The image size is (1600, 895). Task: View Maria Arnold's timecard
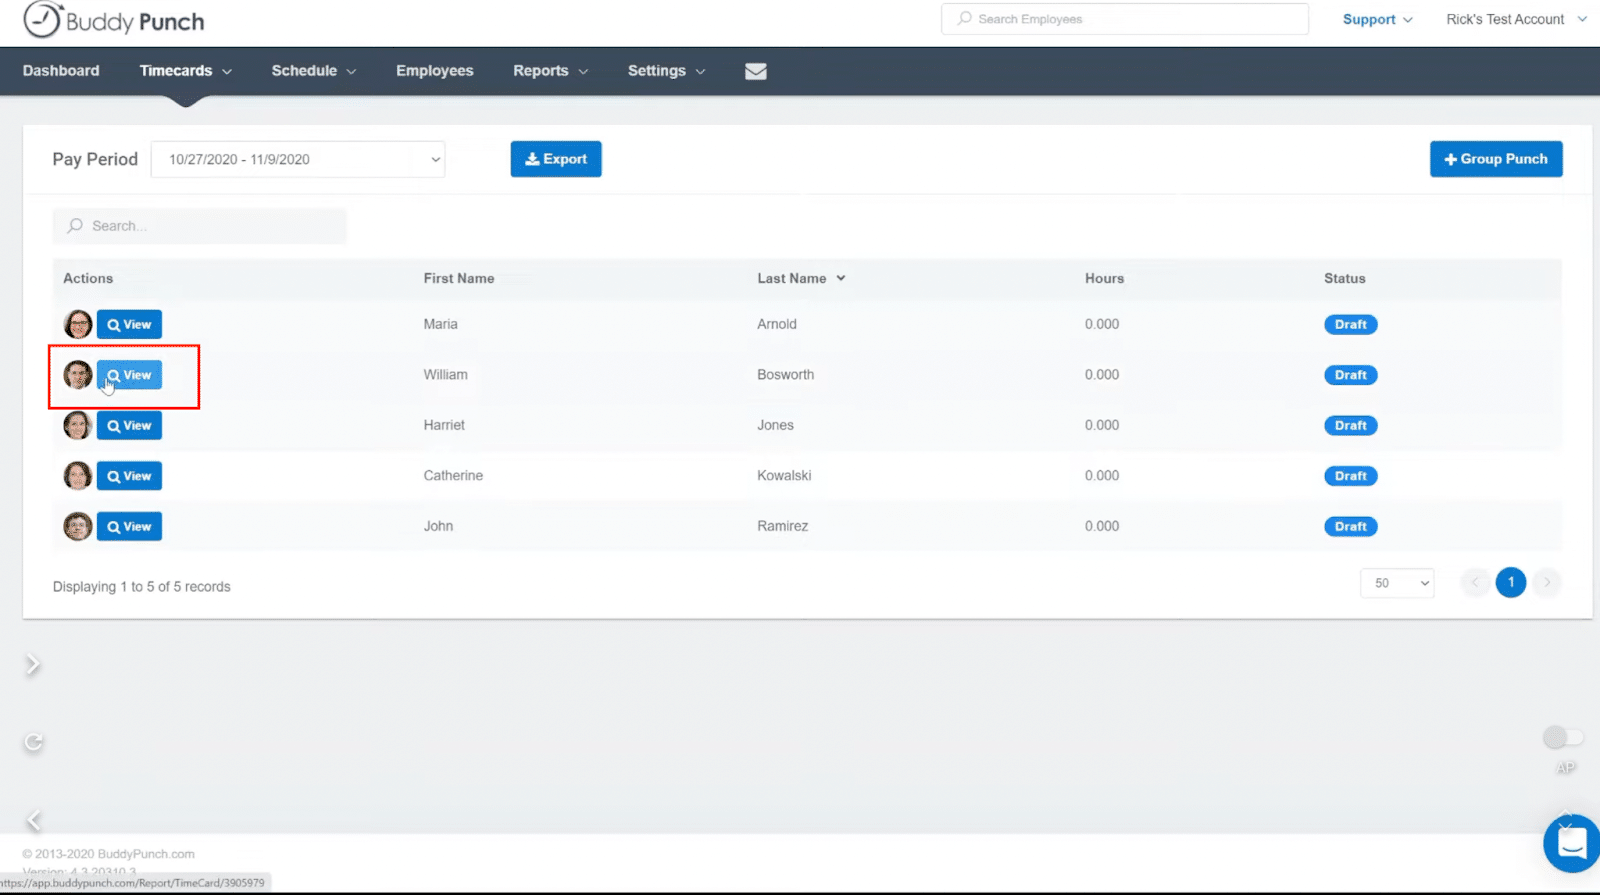pos(129,324)
